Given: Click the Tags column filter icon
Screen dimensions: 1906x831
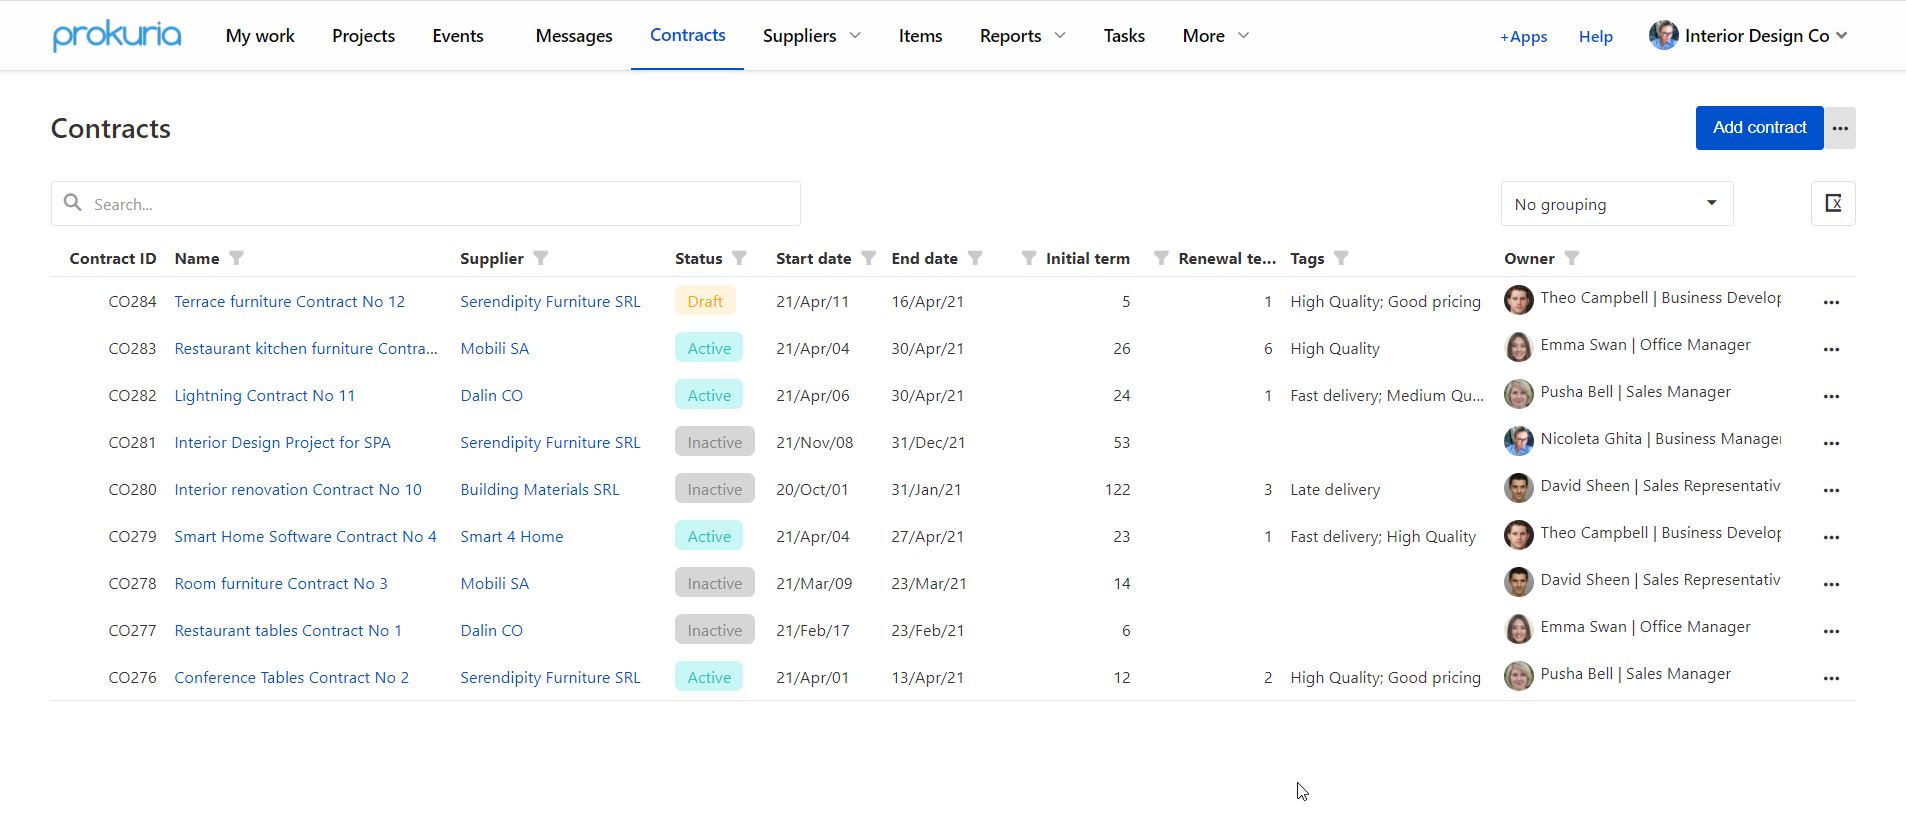Looking at the screenshot, I should coord(1341,258).
